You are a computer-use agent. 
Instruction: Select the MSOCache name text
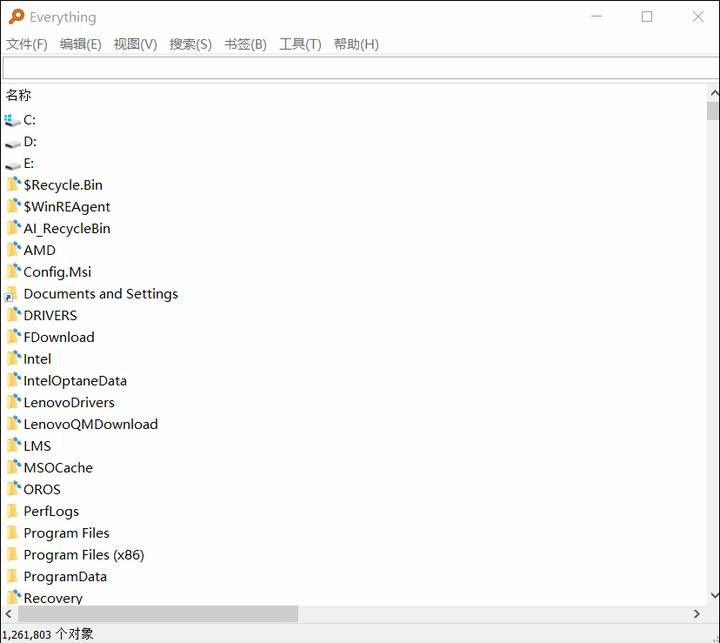tap(58, 468)
